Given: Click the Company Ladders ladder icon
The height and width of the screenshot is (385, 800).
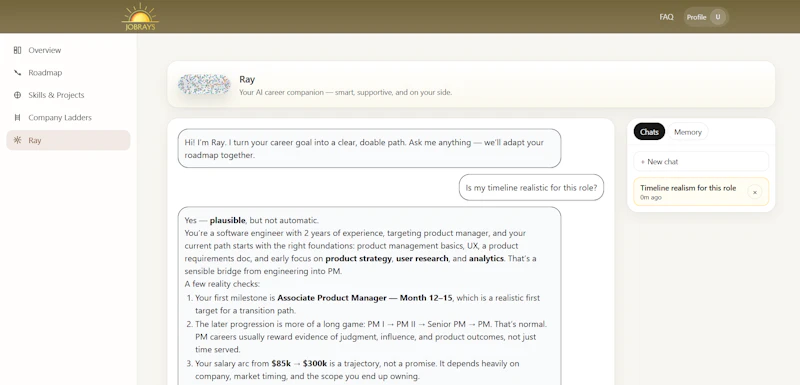Looking at the screenshot, I should (x=17, y=117).
